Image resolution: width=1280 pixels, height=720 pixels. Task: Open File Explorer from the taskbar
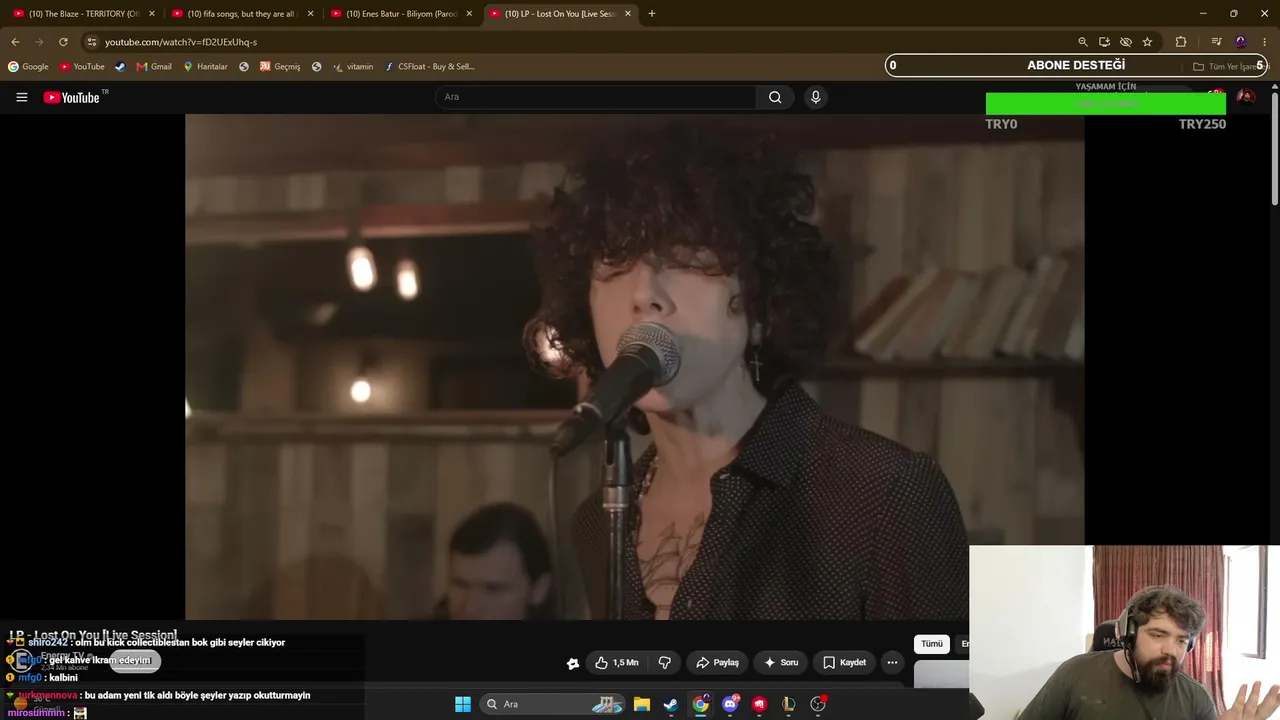tap(642, 704)
